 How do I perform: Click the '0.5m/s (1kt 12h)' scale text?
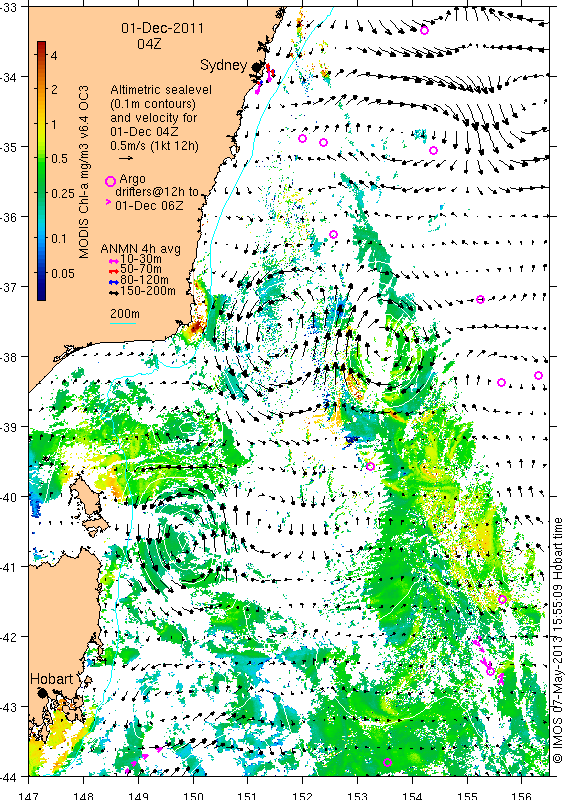click(x=155, y=146)
